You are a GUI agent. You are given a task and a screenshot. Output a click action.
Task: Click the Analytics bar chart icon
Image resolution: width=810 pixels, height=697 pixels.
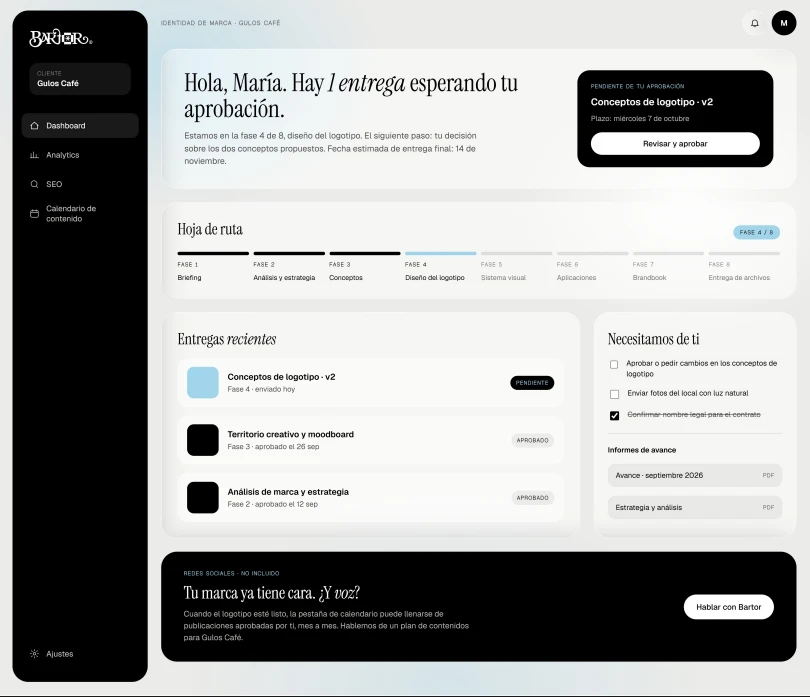coord(35,155)
